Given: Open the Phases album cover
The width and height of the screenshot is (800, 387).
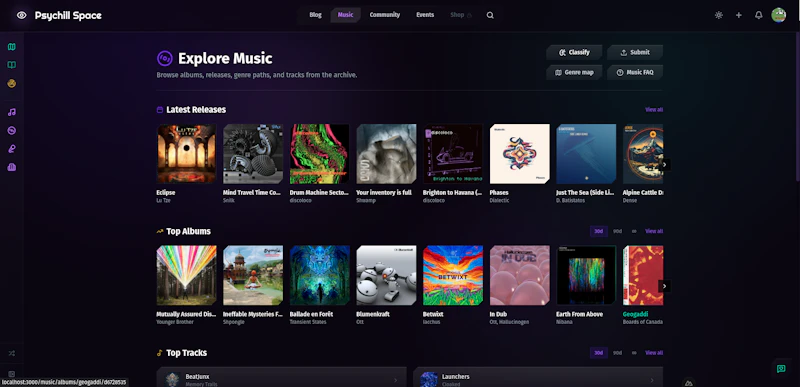Looking at the screenshot, I should (519, 153).
